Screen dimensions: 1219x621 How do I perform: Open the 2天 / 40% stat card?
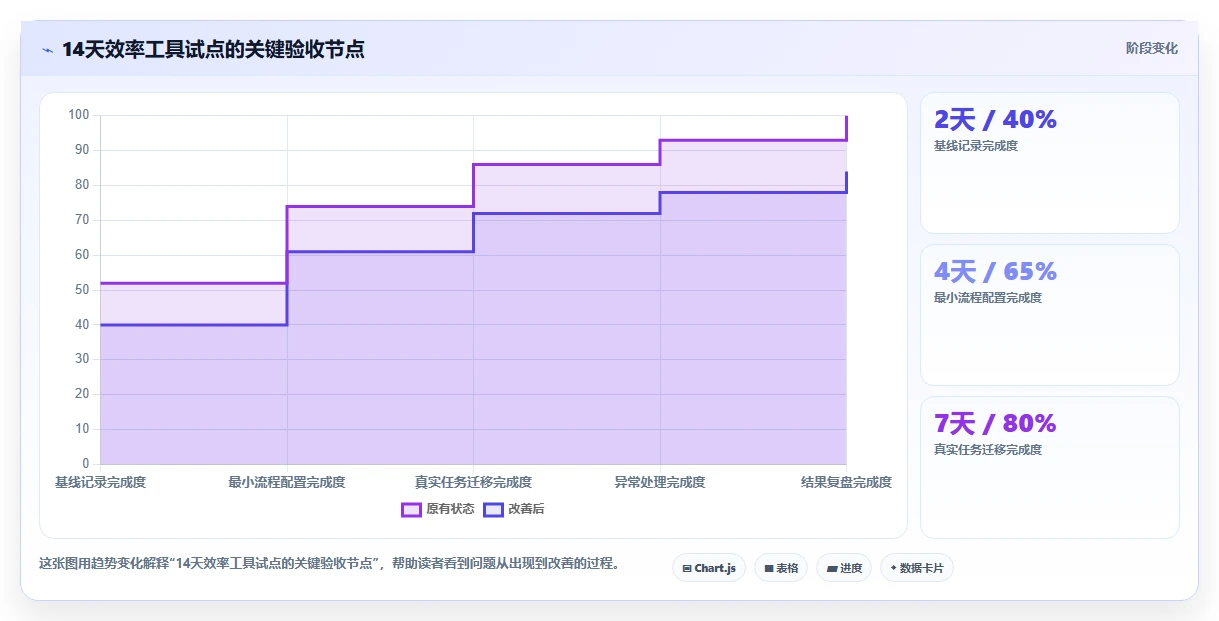(1049, 163)
